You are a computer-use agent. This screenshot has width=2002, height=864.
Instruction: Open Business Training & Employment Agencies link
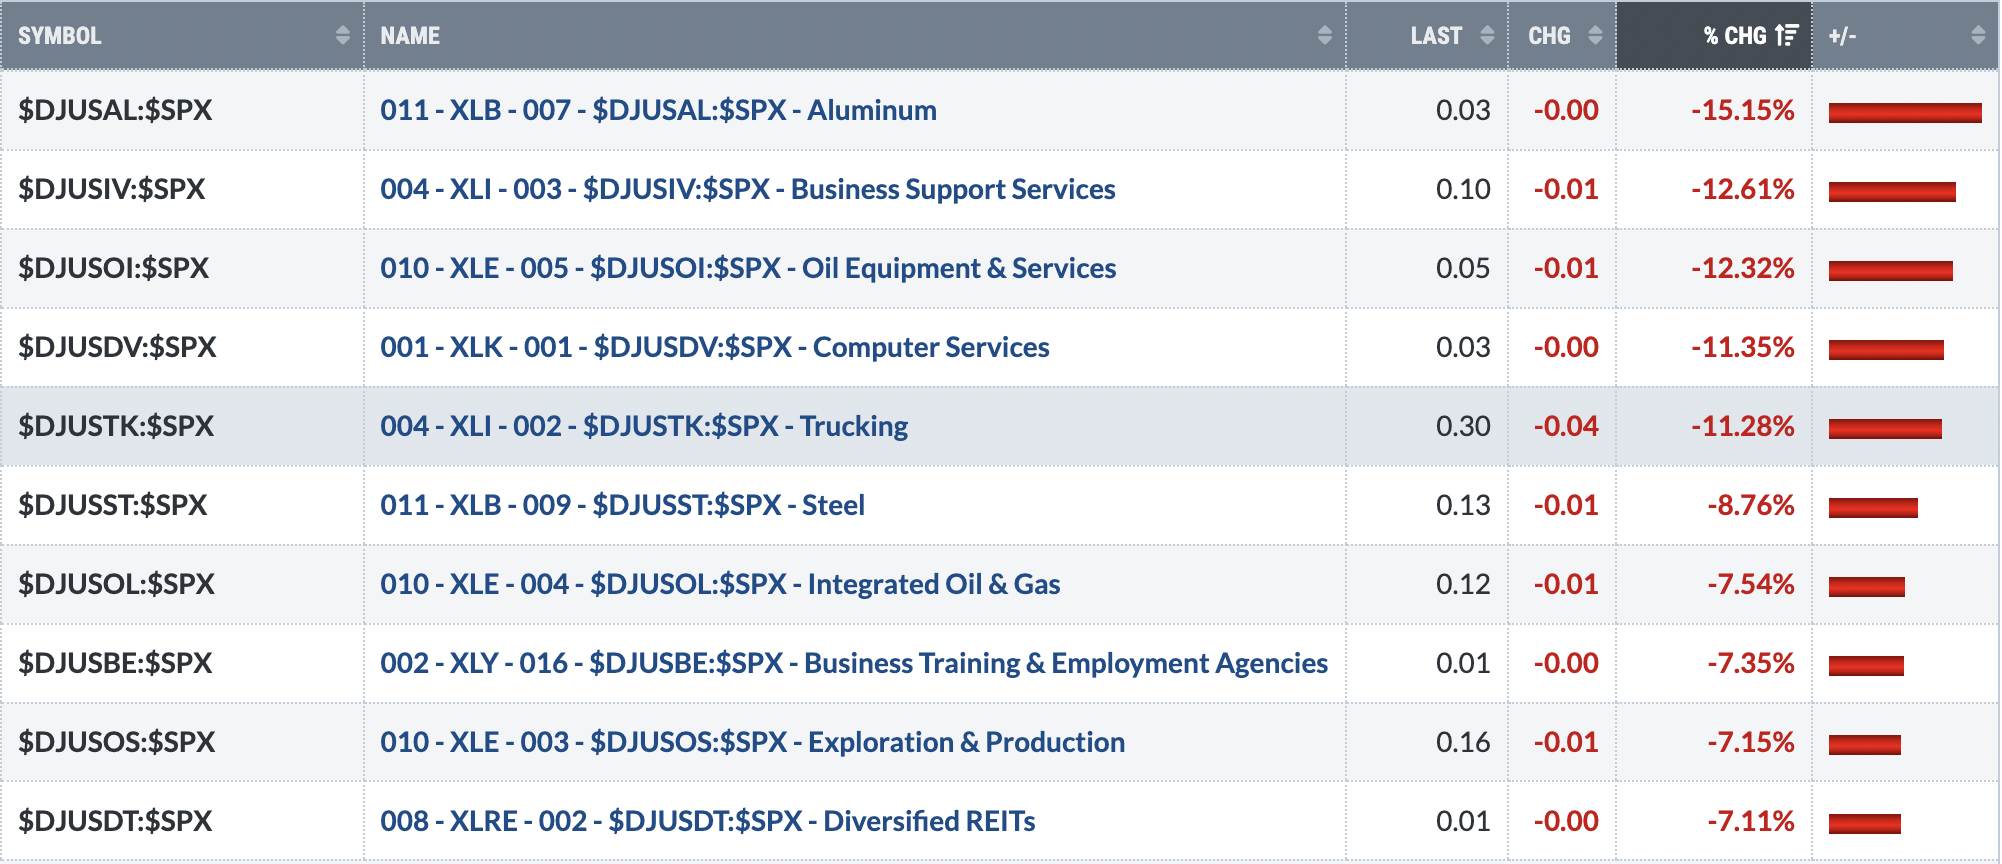854,663
